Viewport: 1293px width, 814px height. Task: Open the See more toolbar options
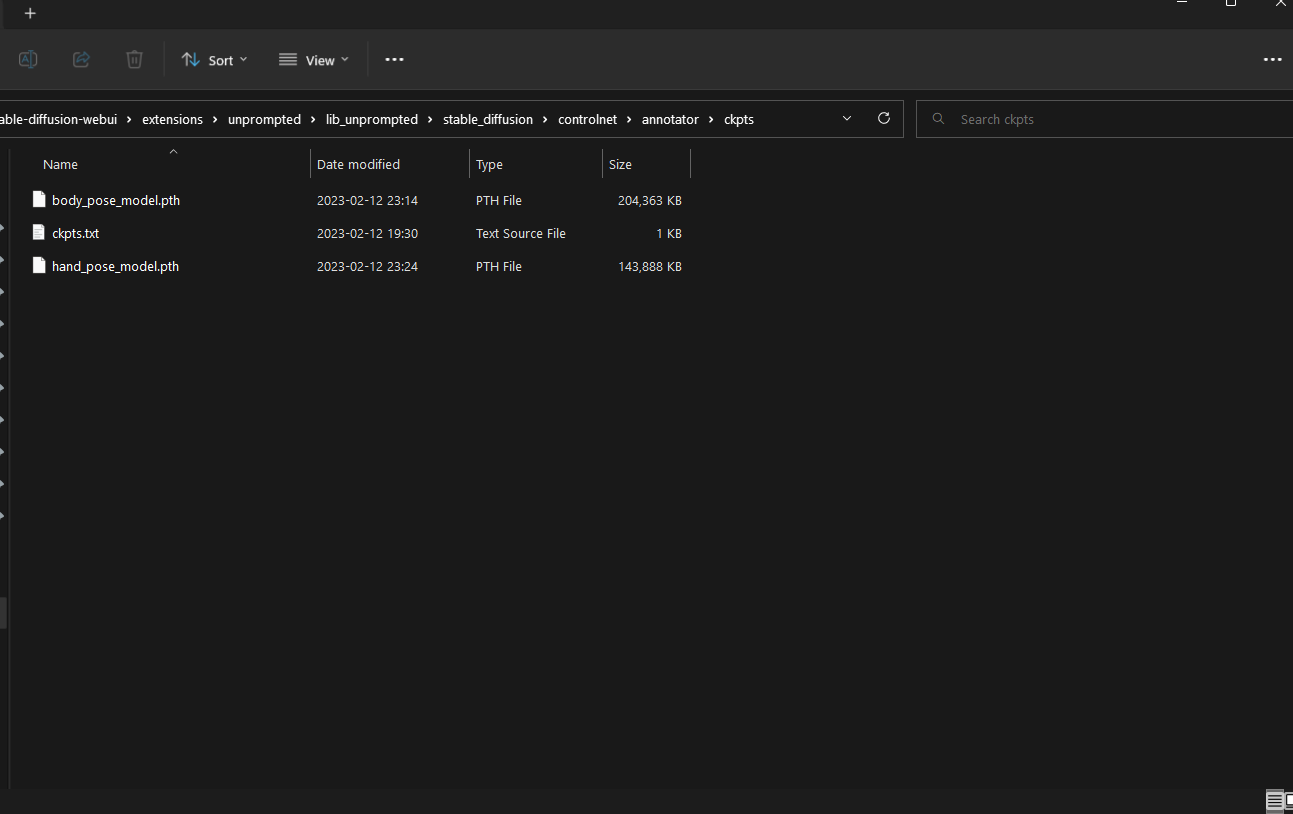point(394,60)
